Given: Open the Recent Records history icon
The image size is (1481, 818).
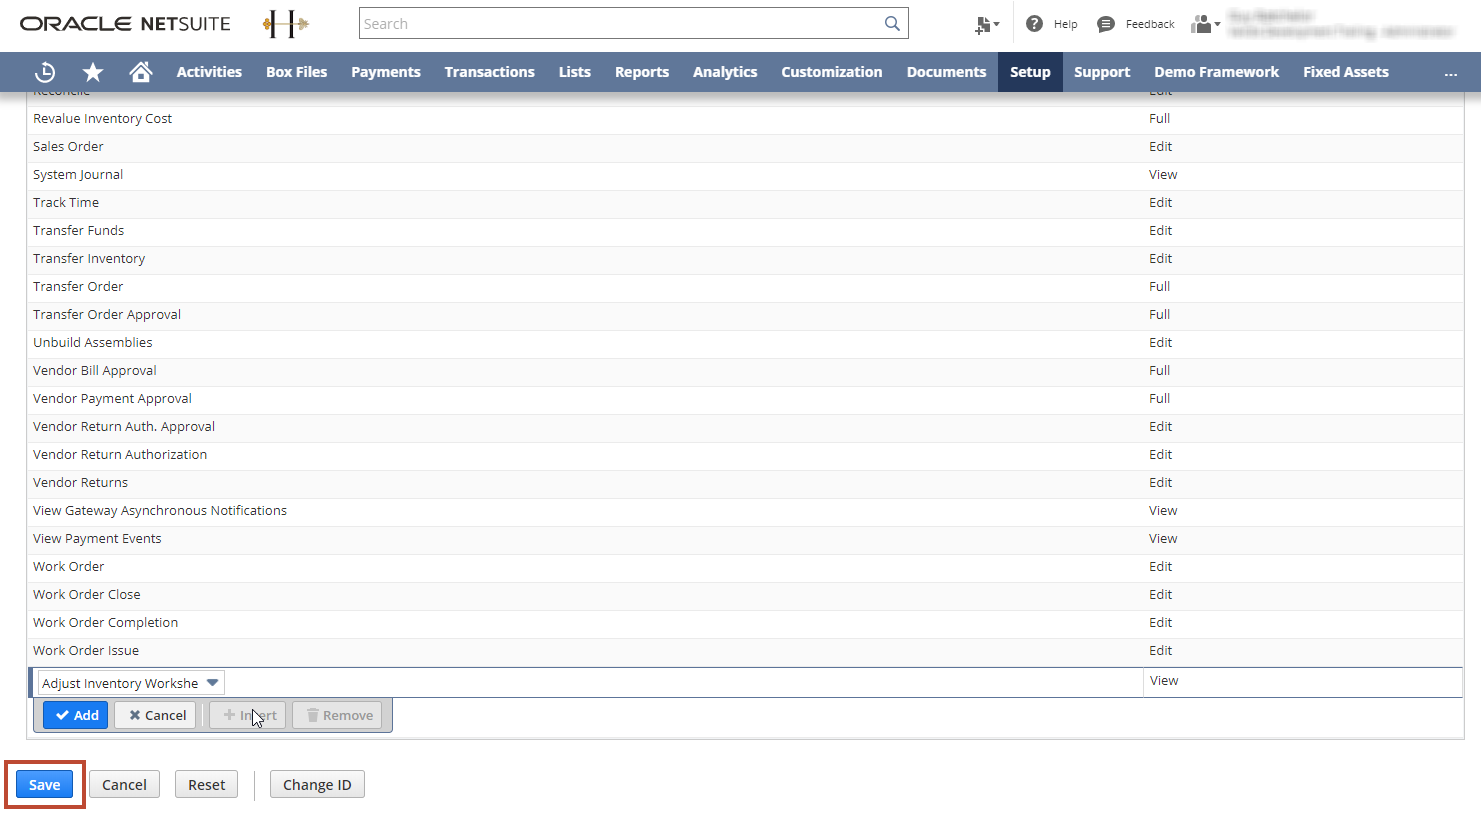Looking at the screenshot, I should click(45, 71).
